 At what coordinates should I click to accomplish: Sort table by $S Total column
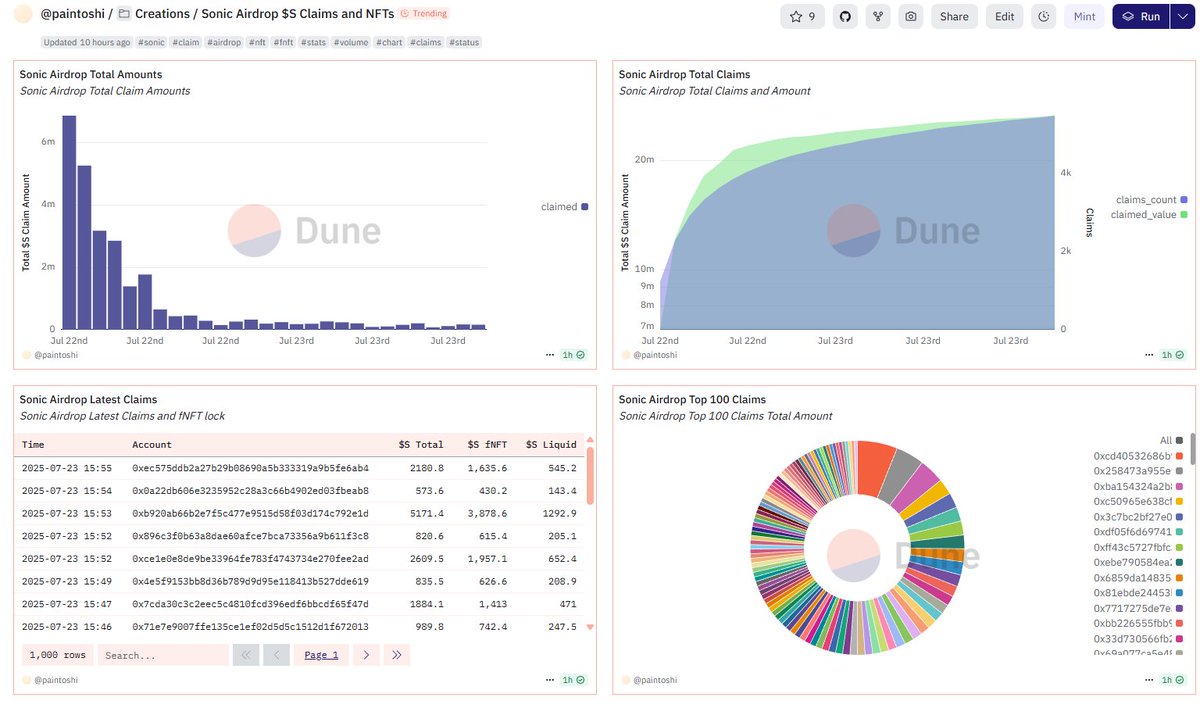point(420,444)
